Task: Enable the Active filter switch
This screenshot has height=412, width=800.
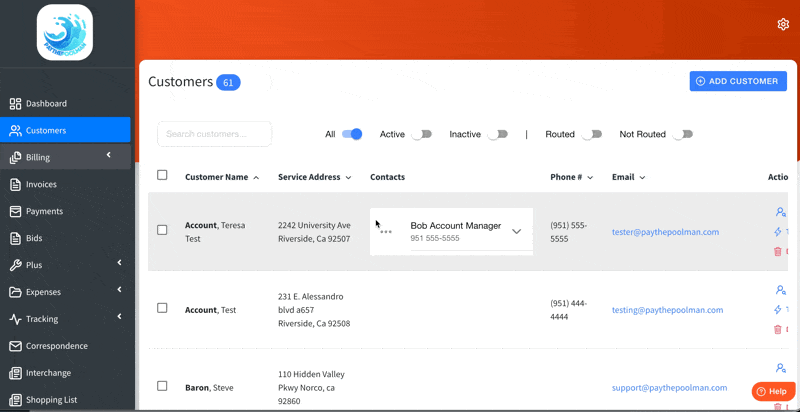Action: (422, 134)
